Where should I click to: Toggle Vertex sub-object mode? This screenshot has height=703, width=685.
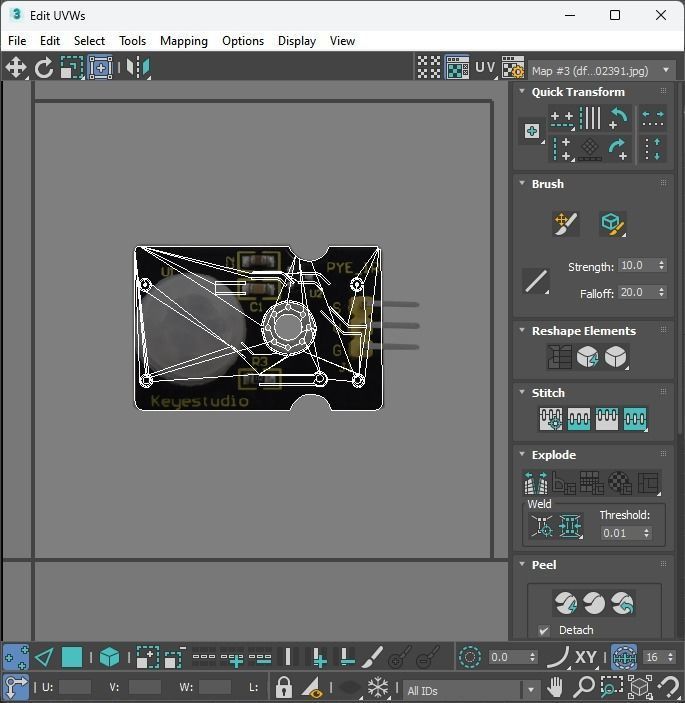coord(16,657)
